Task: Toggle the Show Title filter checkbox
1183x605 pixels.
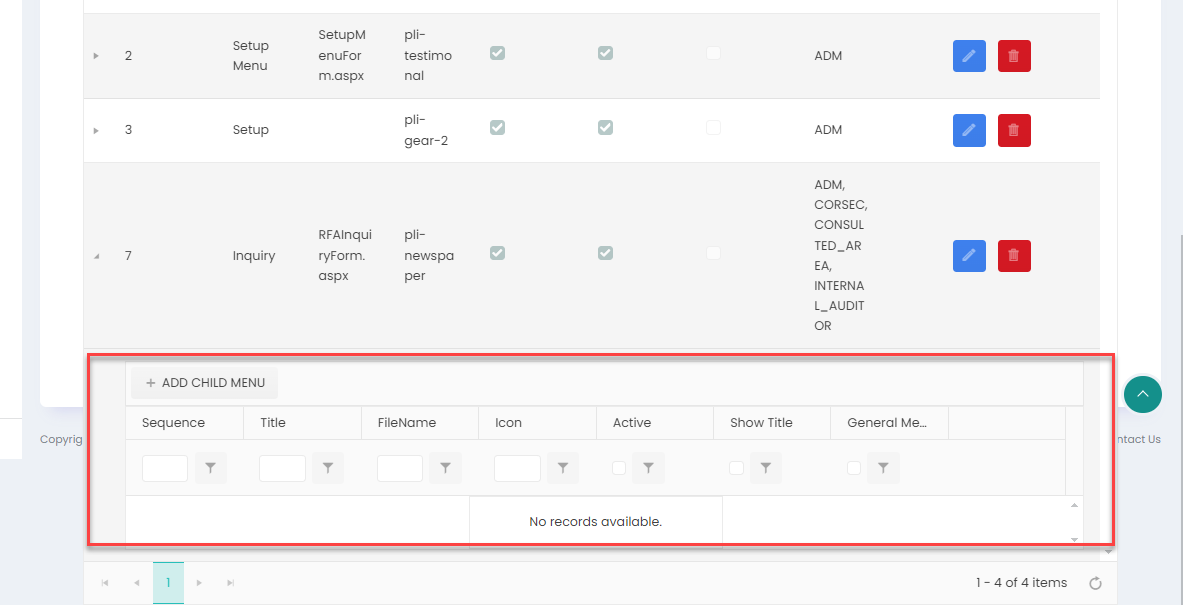Action: click(x=736, y=468)
